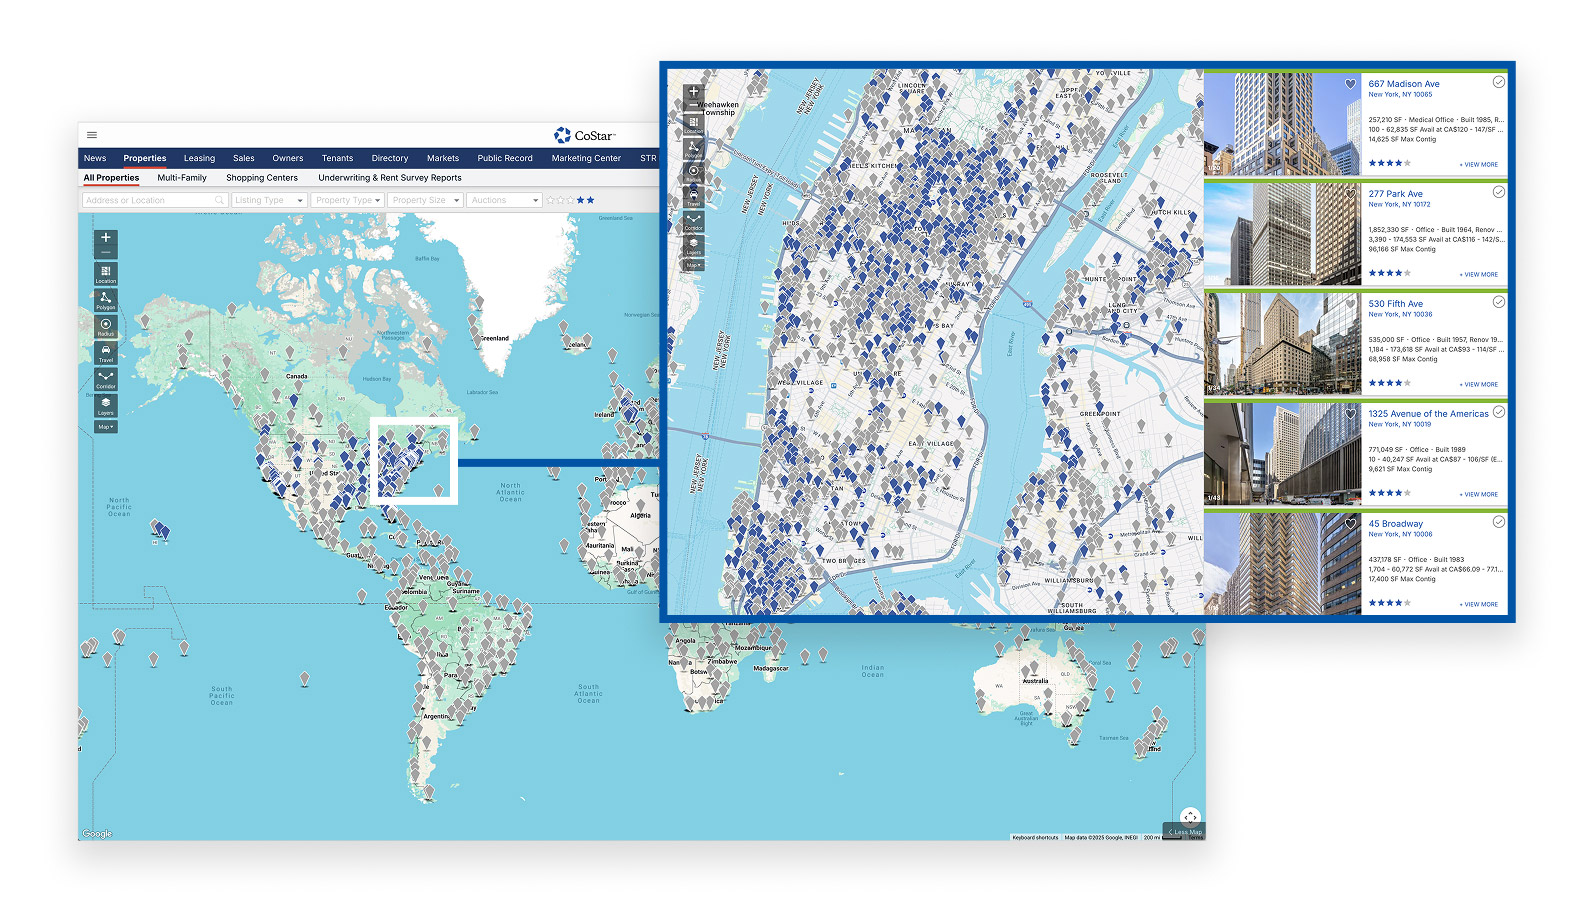Open the hamburger menu icon
Screen dimensions: 1586x910
[92, 135]
